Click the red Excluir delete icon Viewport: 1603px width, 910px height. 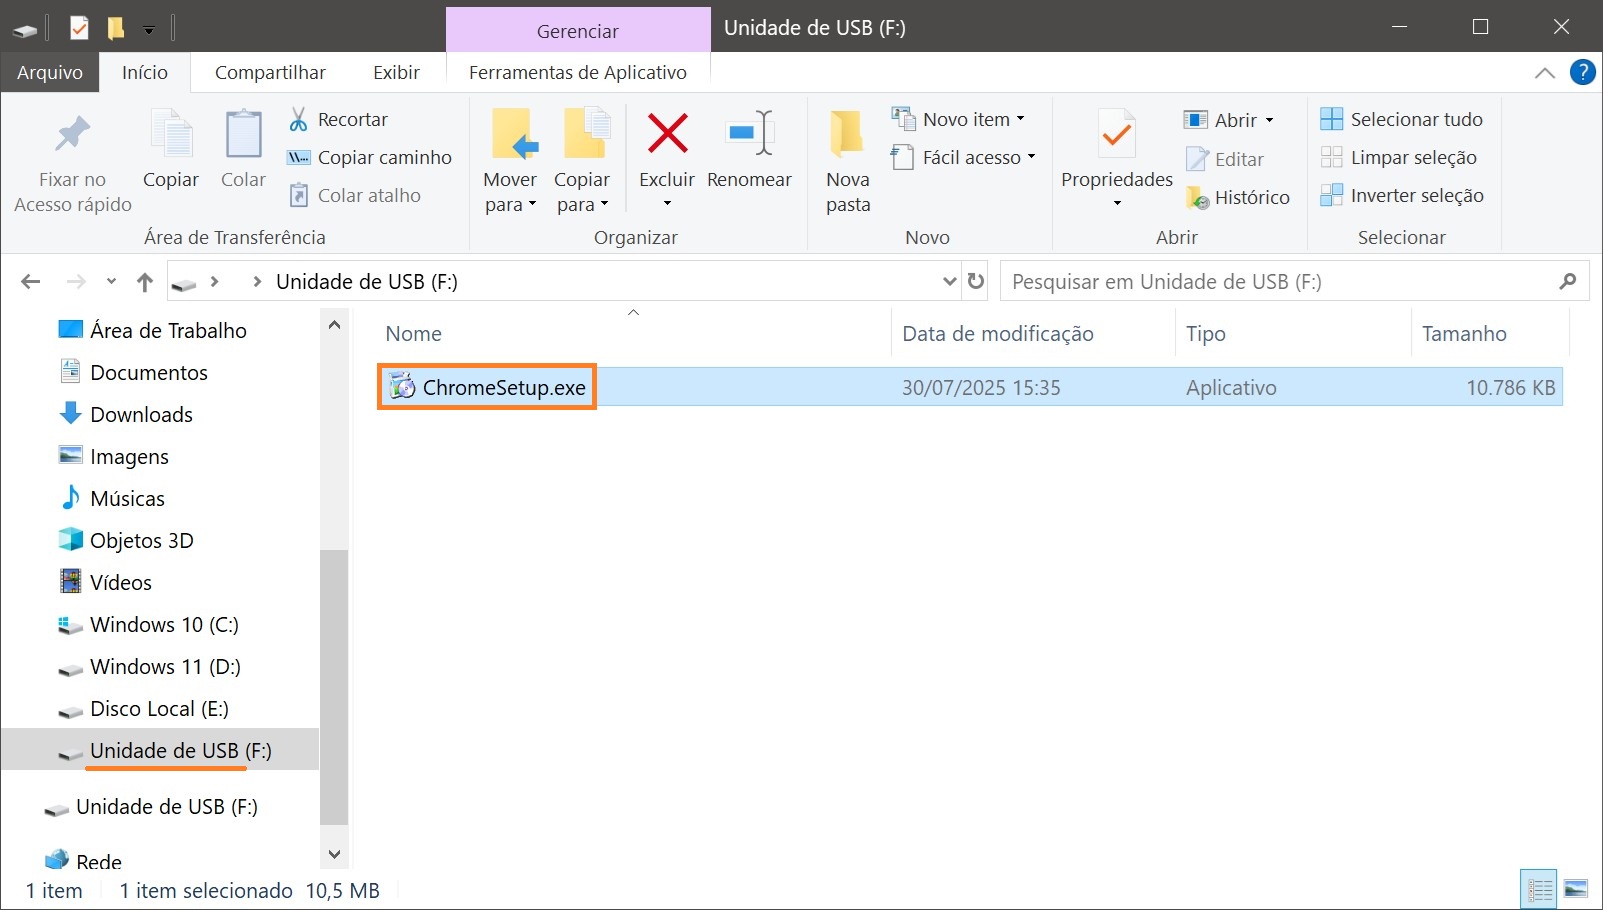tap(667, 133)
